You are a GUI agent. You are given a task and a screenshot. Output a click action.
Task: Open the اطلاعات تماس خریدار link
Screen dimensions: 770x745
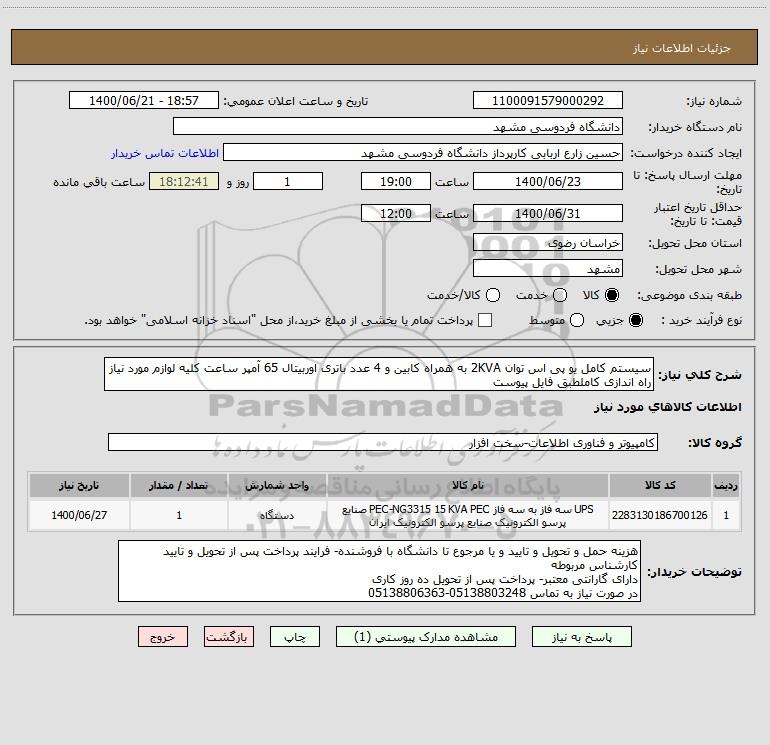pos(165,153)
